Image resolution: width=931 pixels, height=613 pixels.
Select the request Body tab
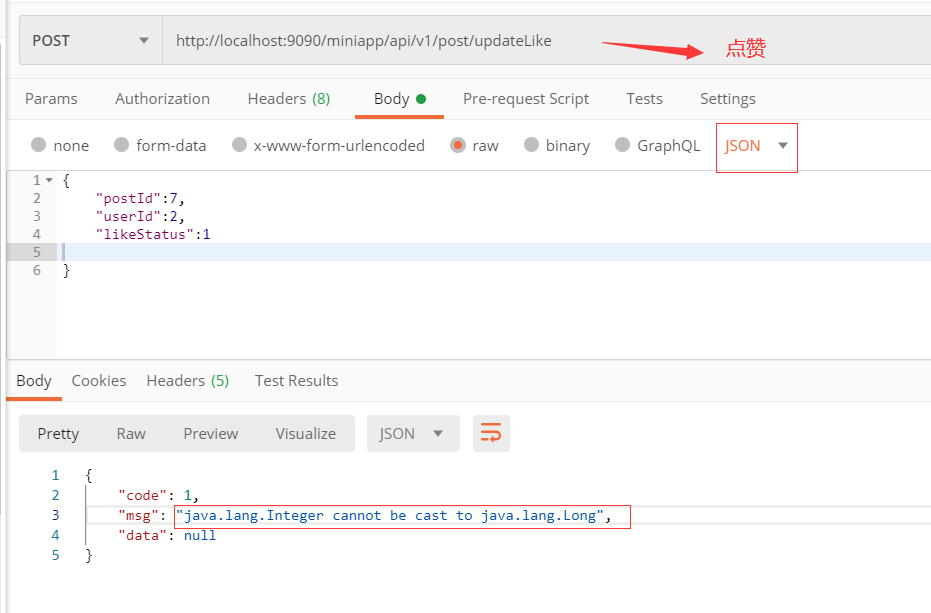pyautogui.click(x=400, y=99)
